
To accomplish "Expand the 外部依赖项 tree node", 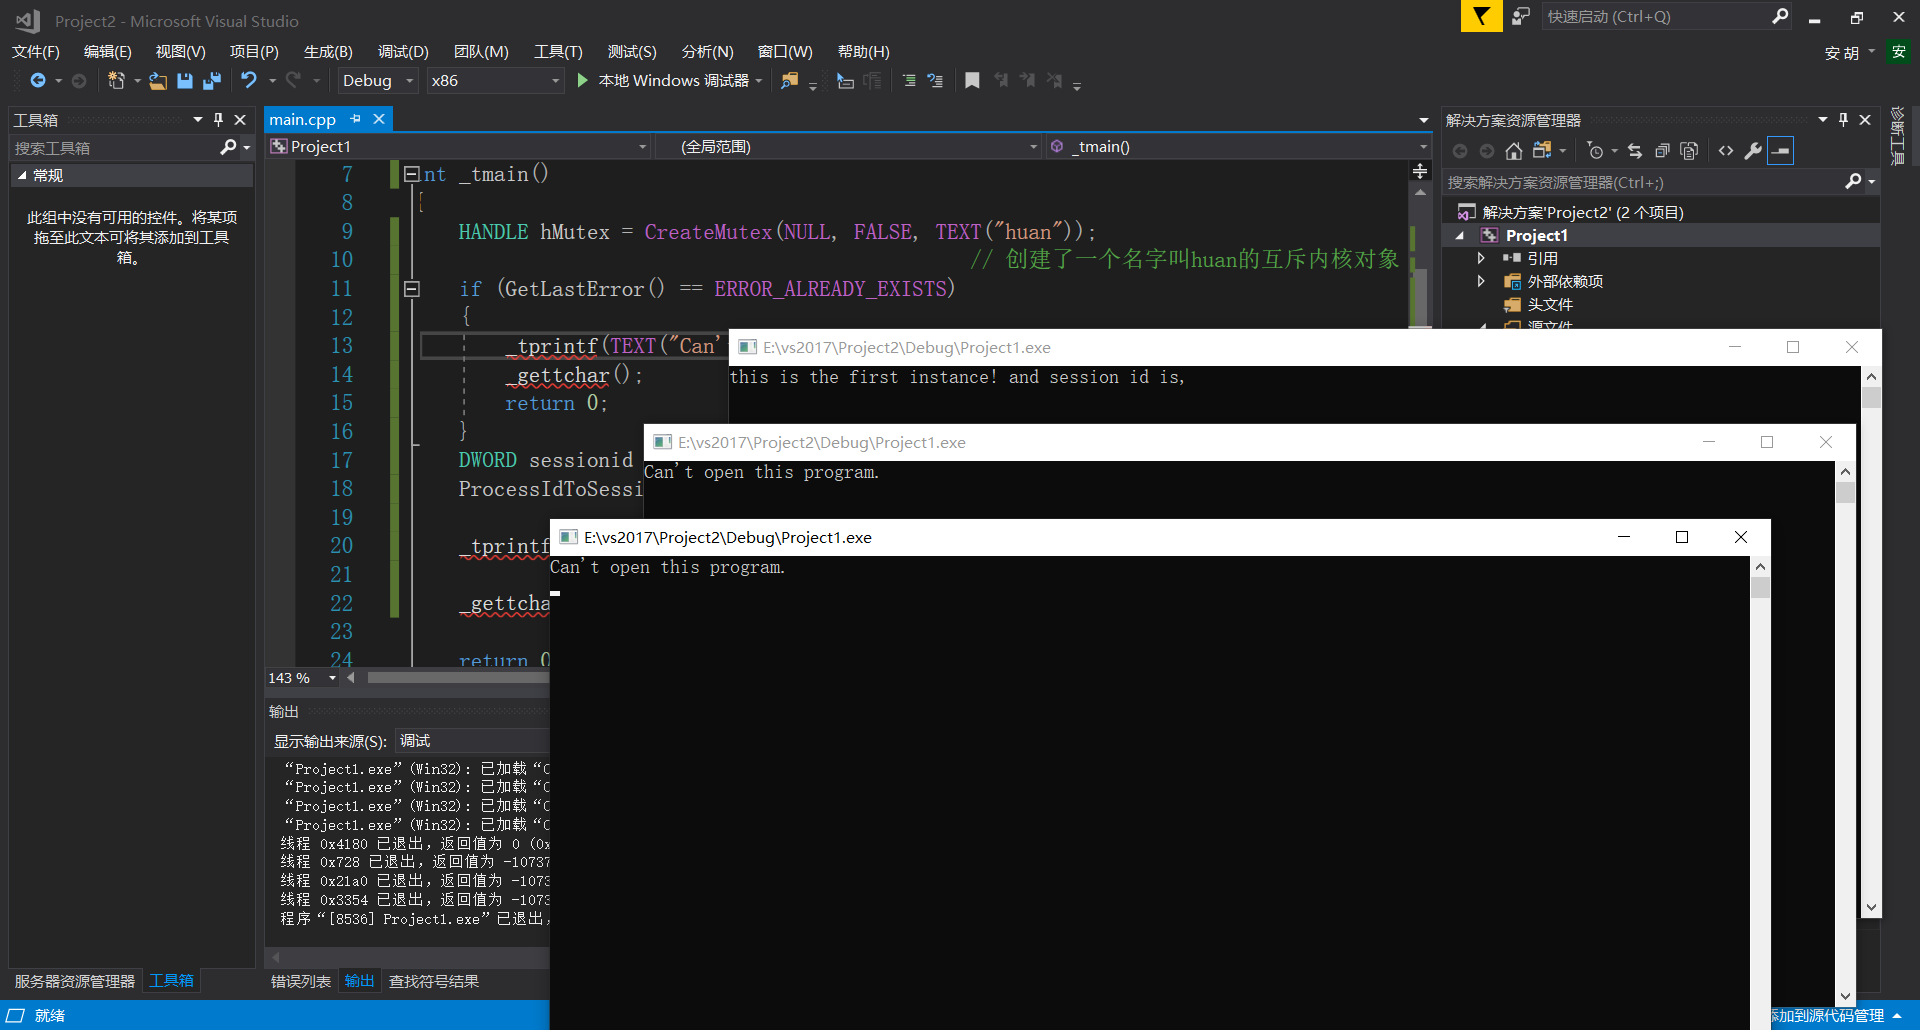I will (x=1482, y=281).
